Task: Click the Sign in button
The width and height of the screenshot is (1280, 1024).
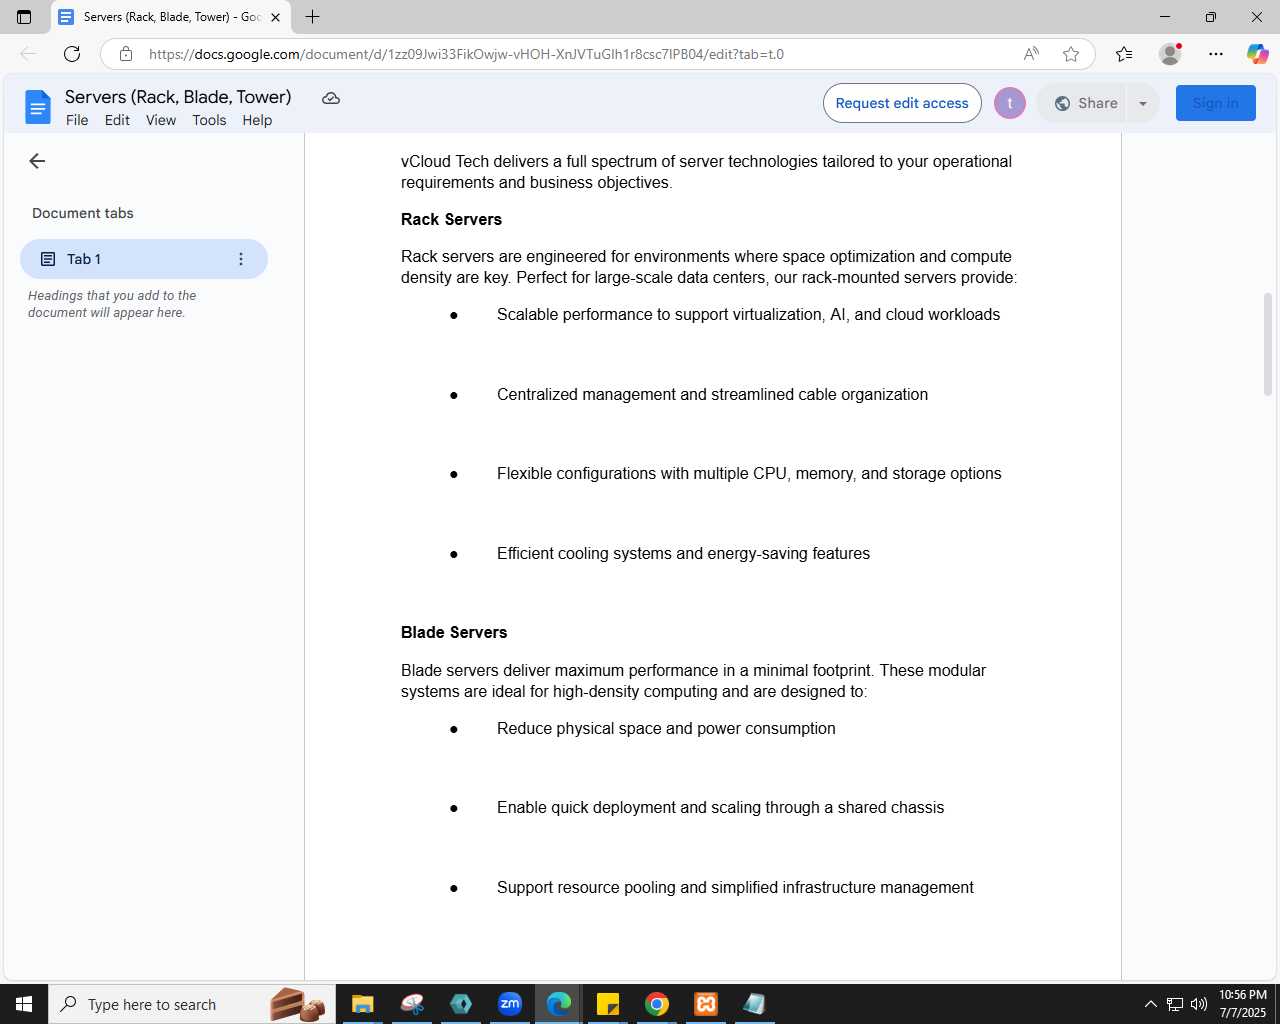Action: tap(1216, 103)
